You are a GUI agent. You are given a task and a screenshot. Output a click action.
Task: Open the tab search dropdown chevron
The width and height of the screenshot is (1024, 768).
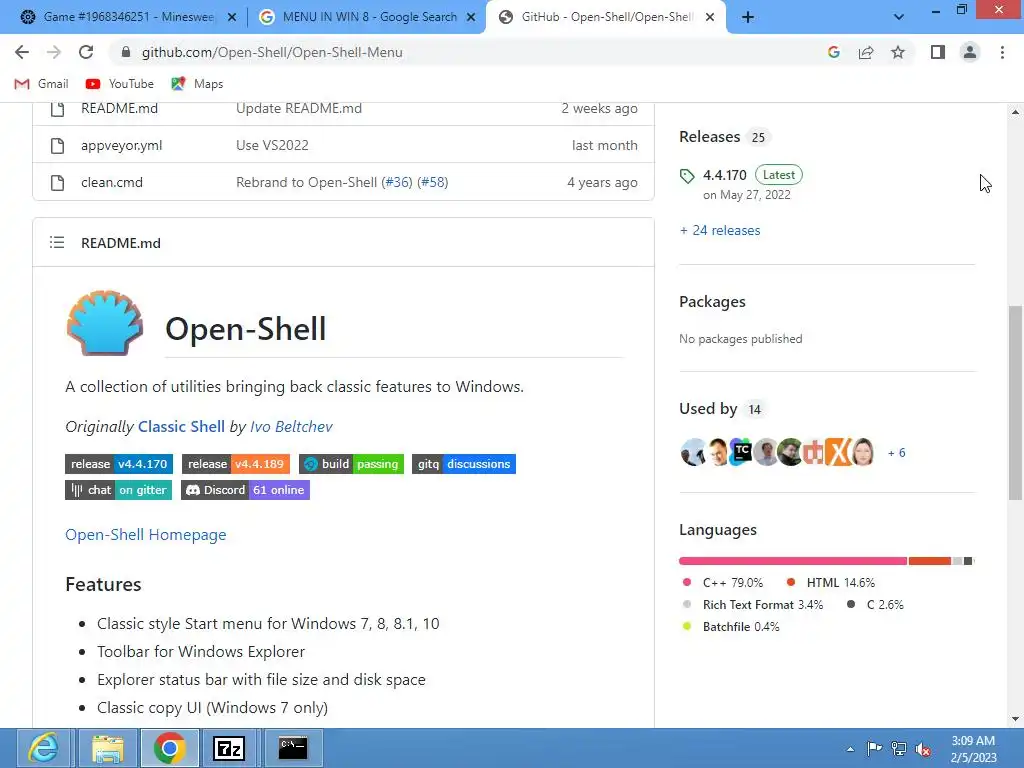point(899,17)
